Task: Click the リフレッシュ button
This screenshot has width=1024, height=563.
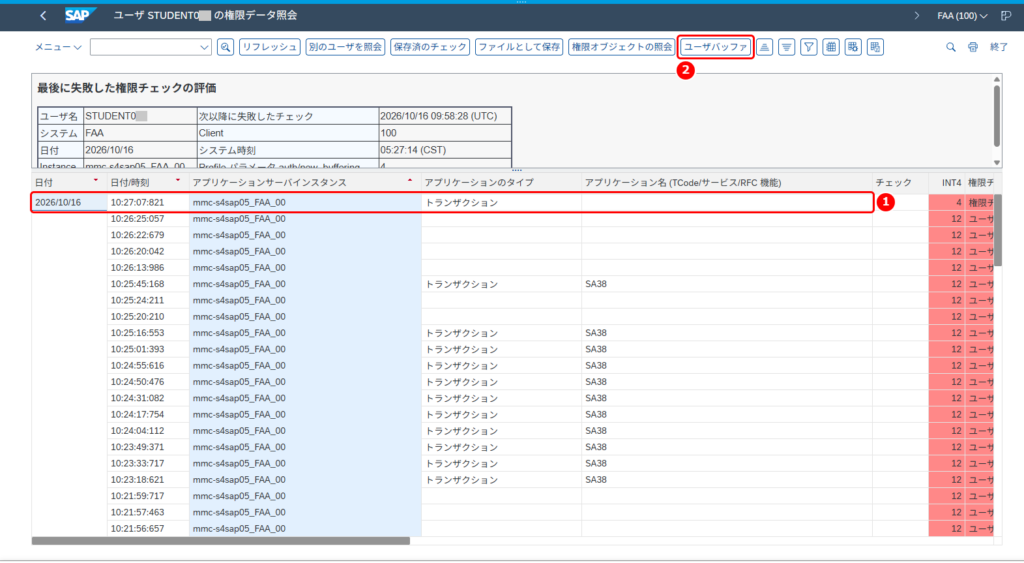Action: [270, 47]
